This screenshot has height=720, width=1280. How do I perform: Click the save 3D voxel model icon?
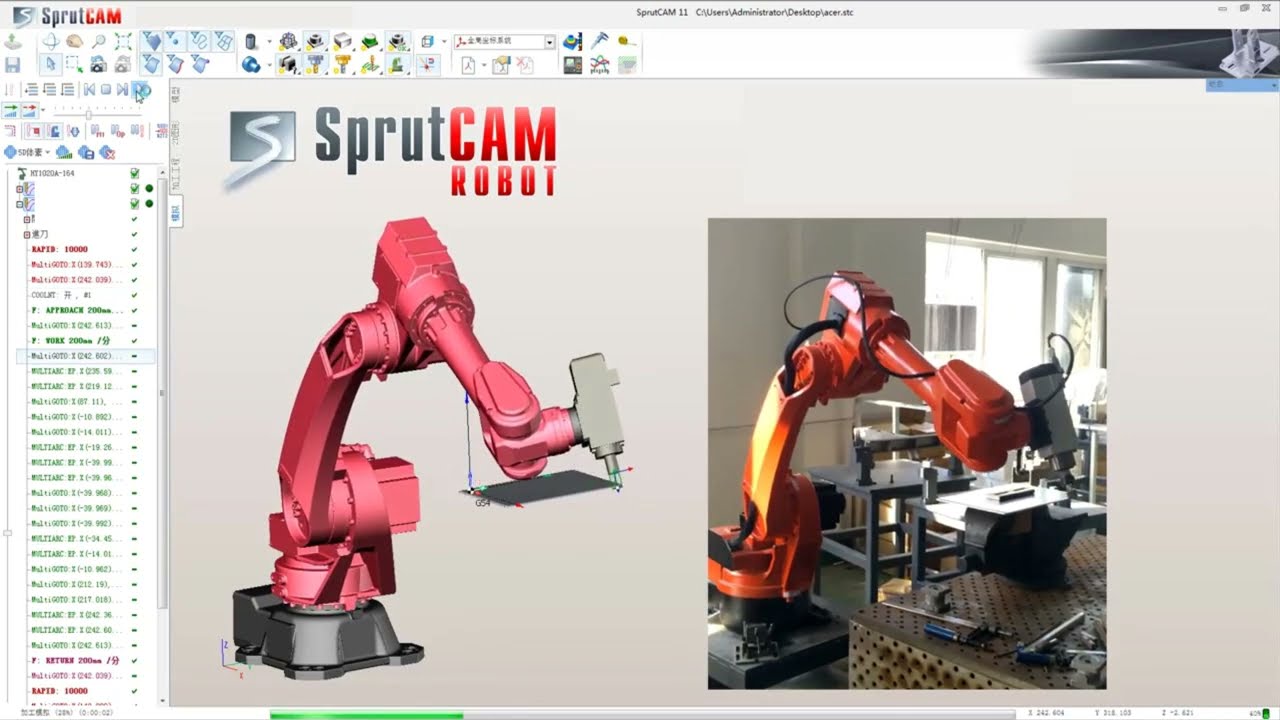tap(86, 152)
